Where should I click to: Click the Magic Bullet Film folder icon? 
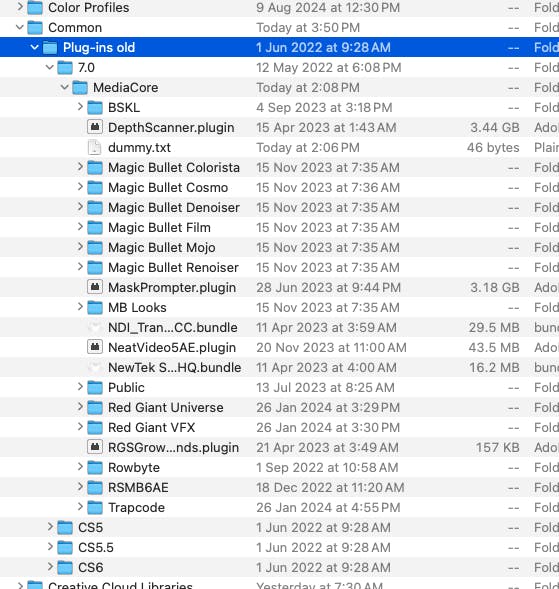[95, 227]
